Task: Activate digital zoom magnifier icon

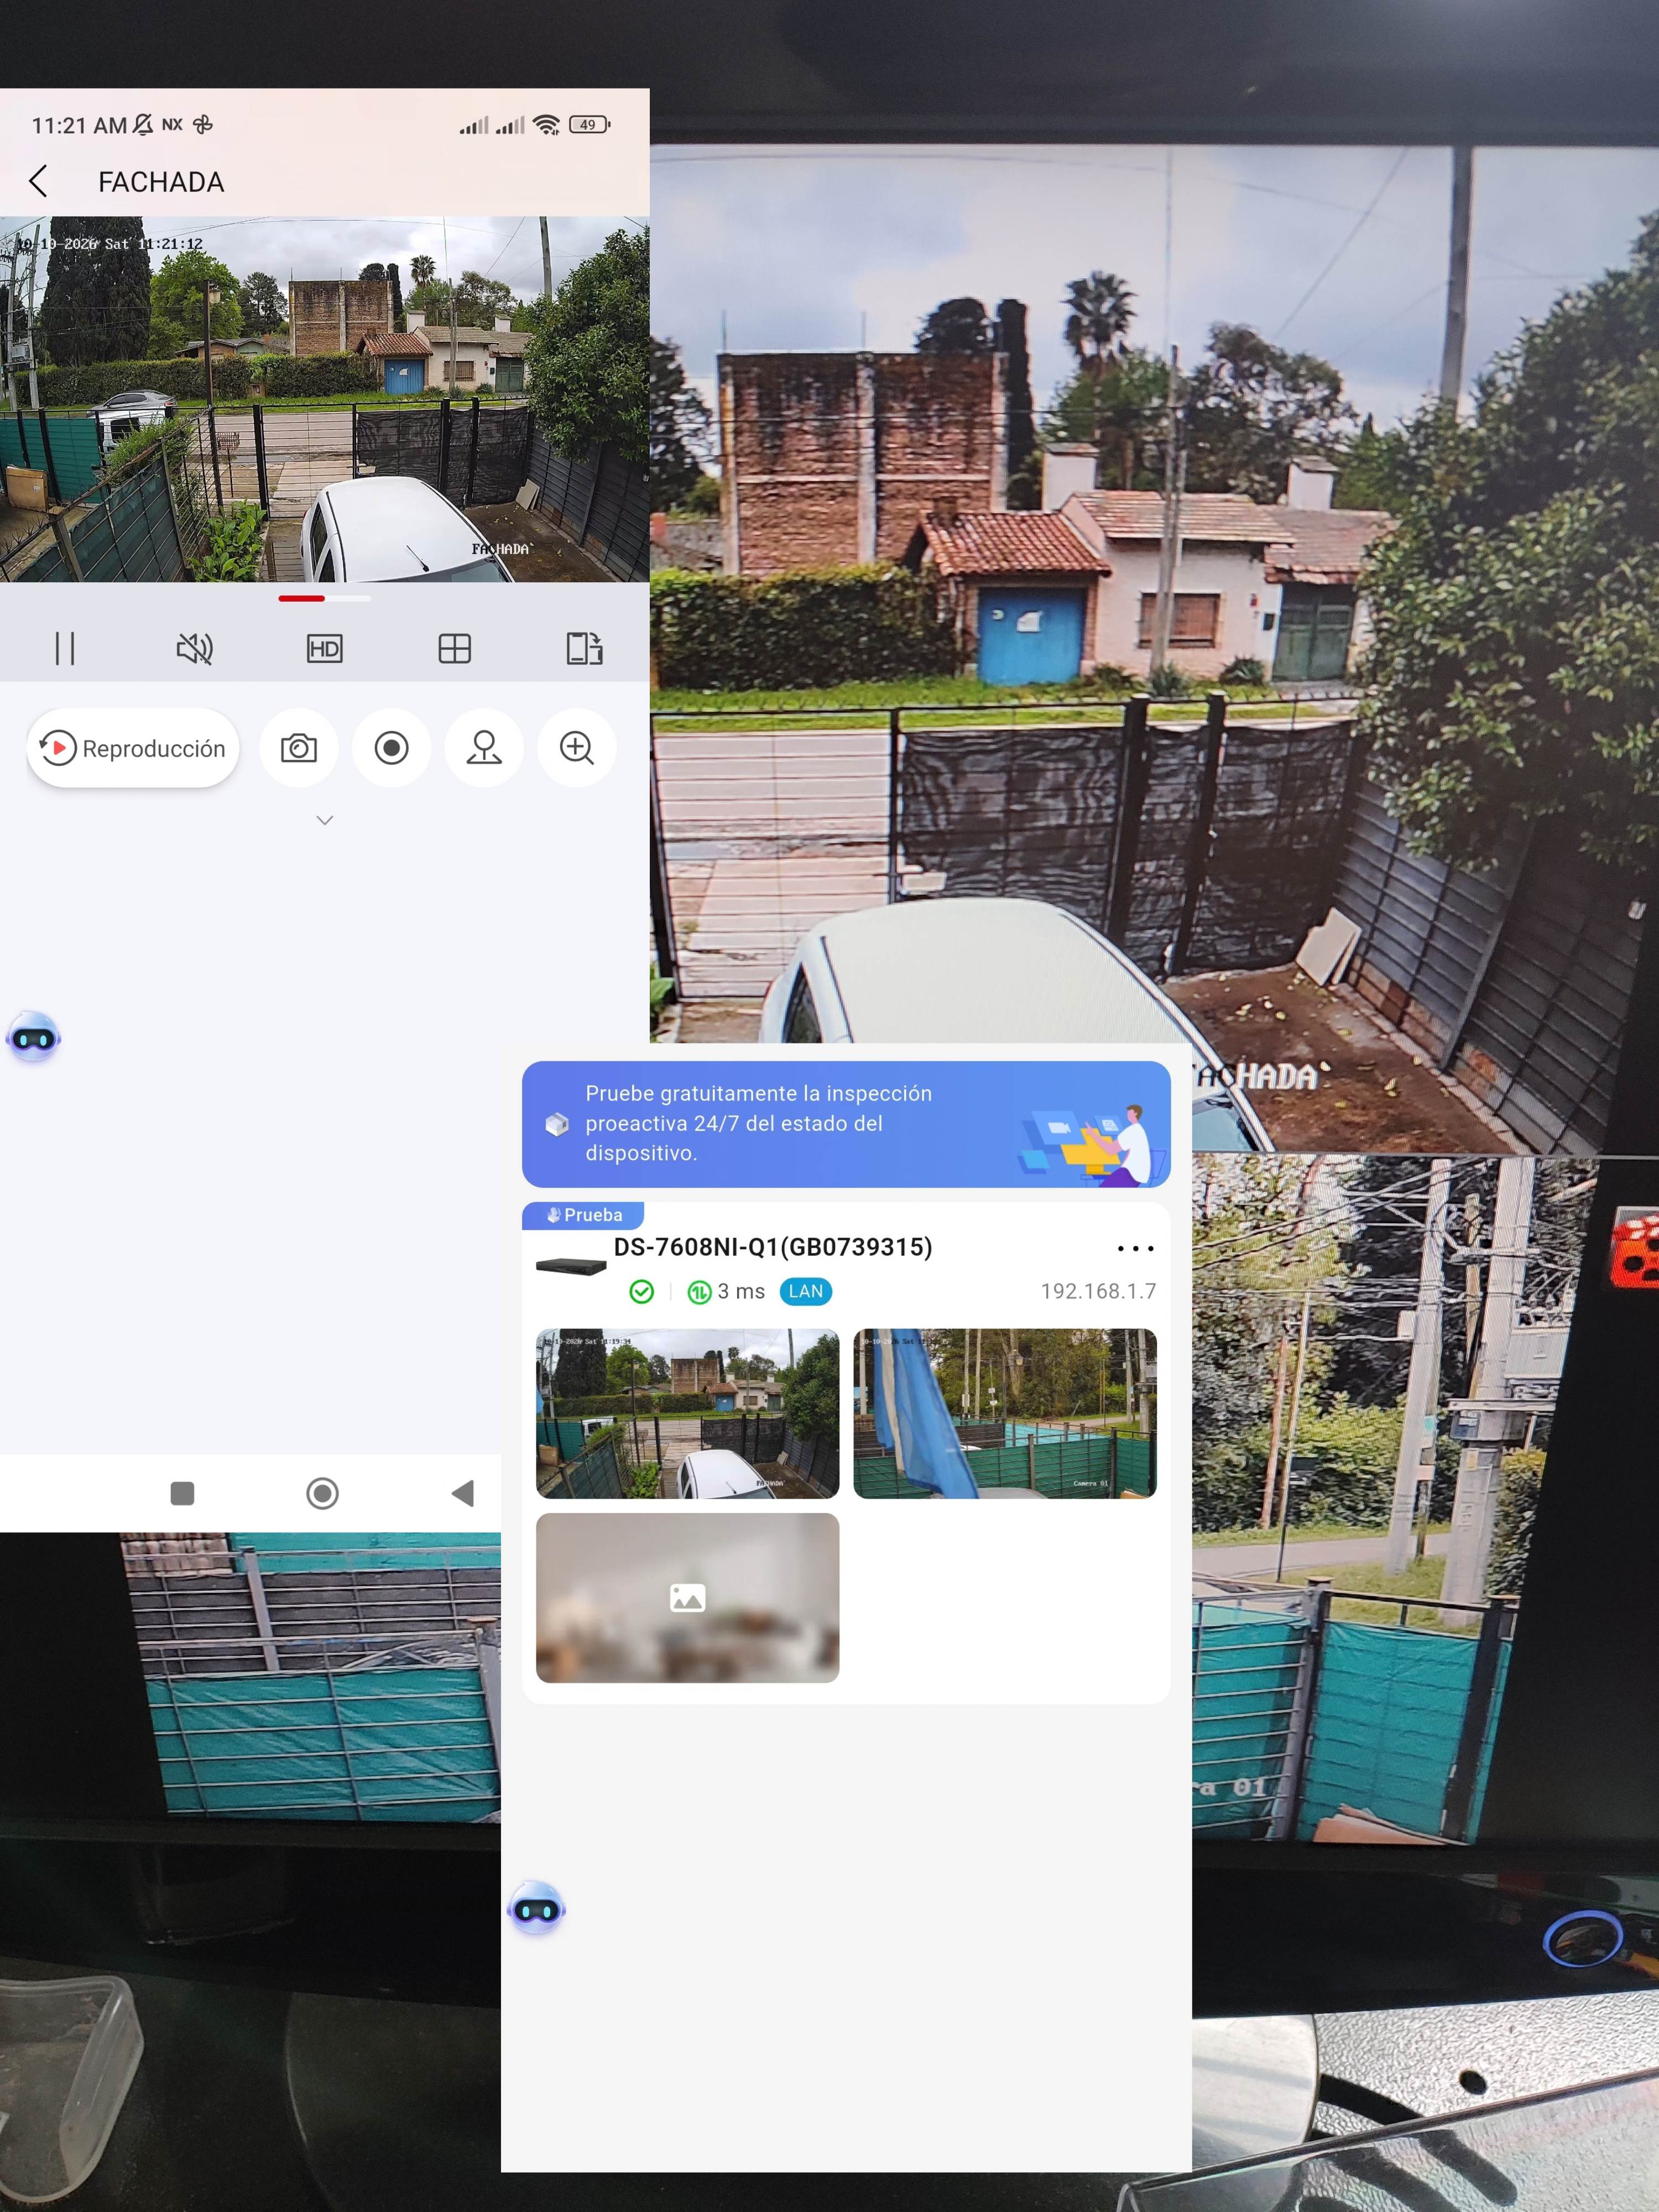Action: 577,748
